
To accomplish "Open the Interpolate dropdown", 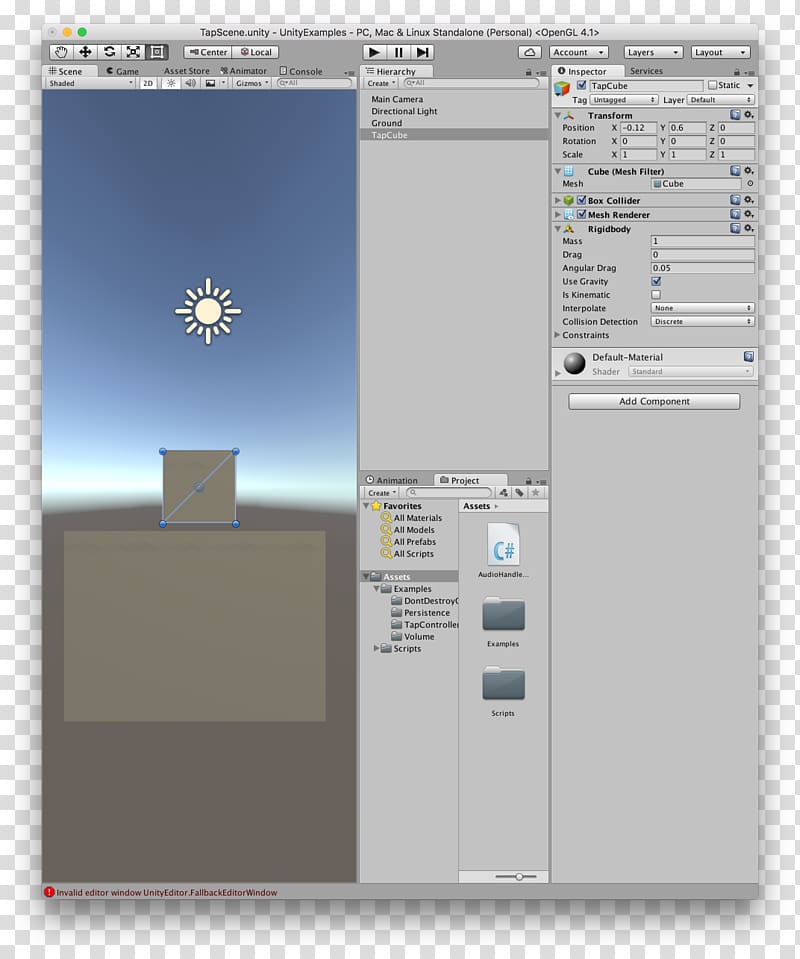I will coord(702,308).
